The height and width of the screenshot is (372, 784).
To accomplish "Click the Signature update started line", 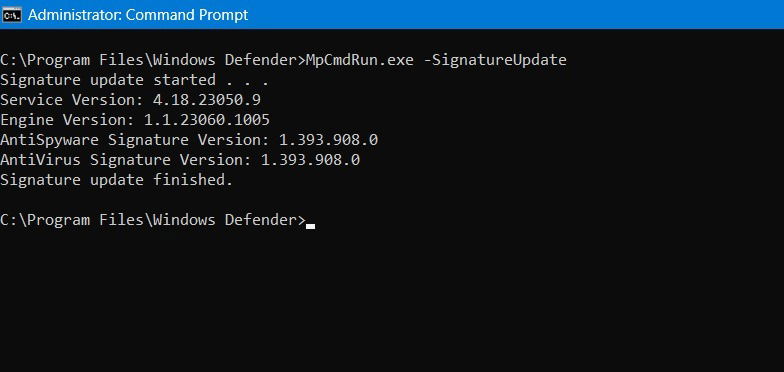I will 134,80.
